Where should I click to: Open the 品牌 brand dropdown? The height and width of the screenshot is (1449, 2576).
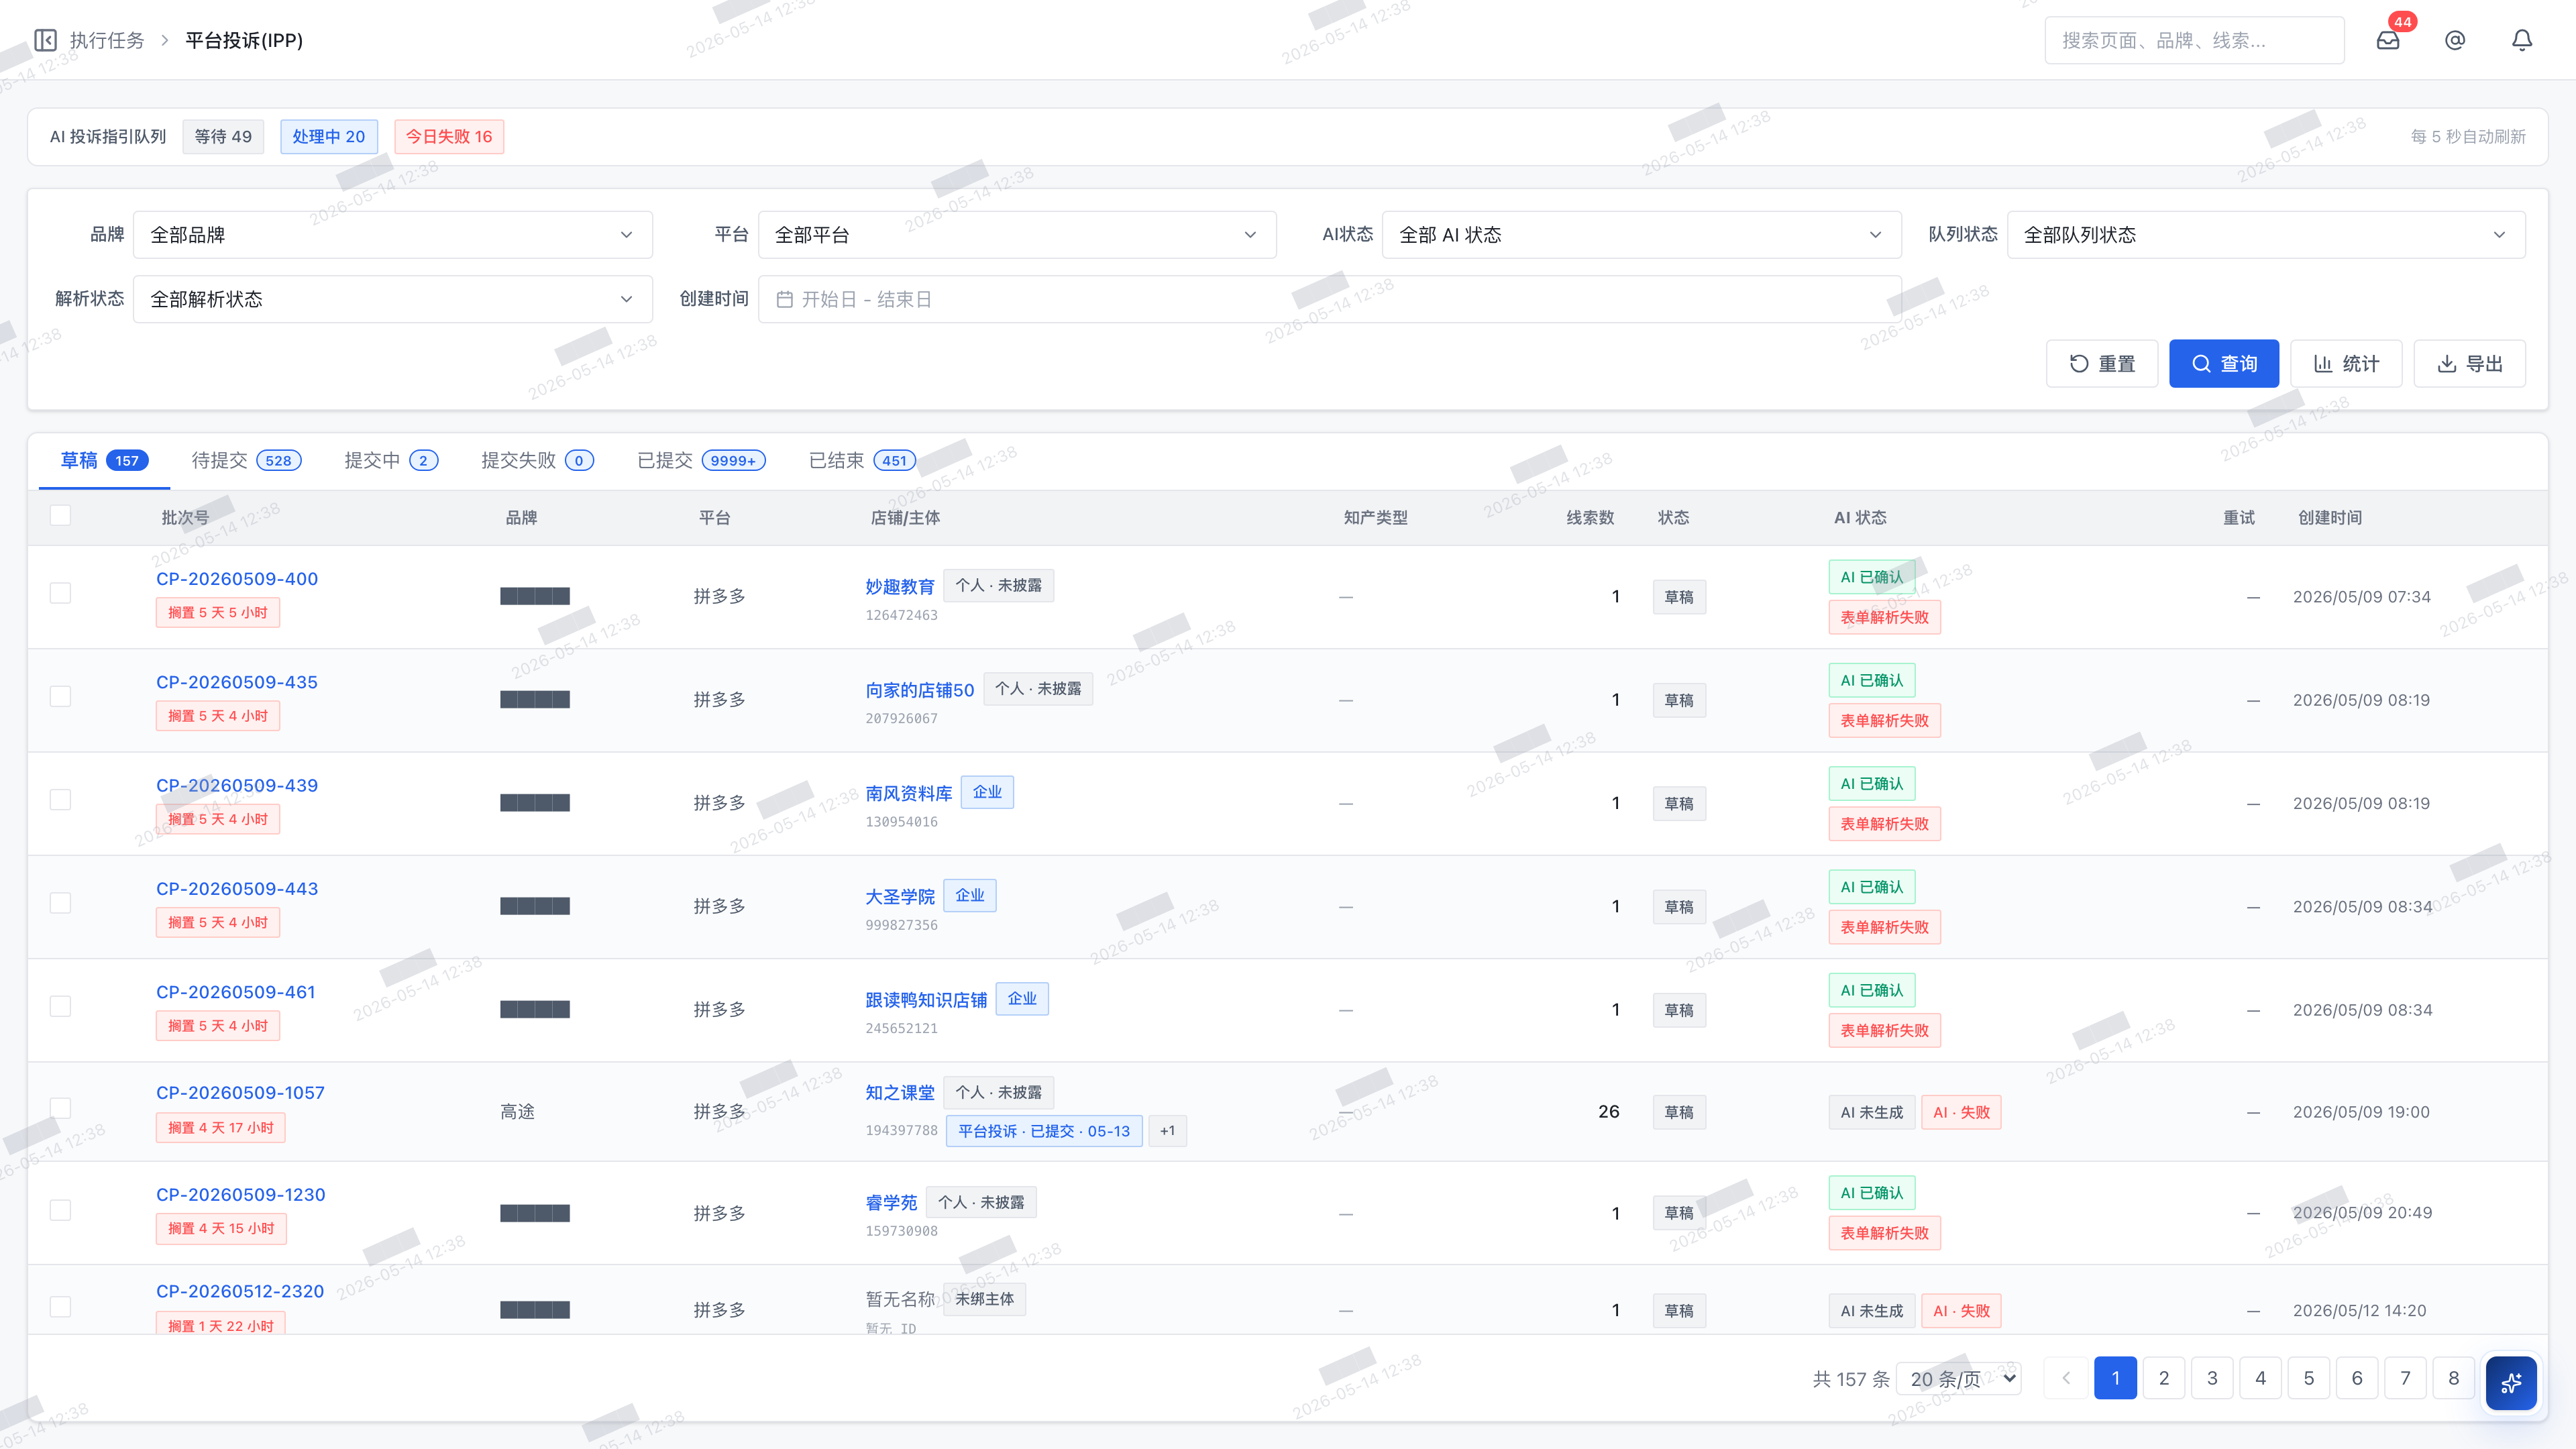point(392,235)
